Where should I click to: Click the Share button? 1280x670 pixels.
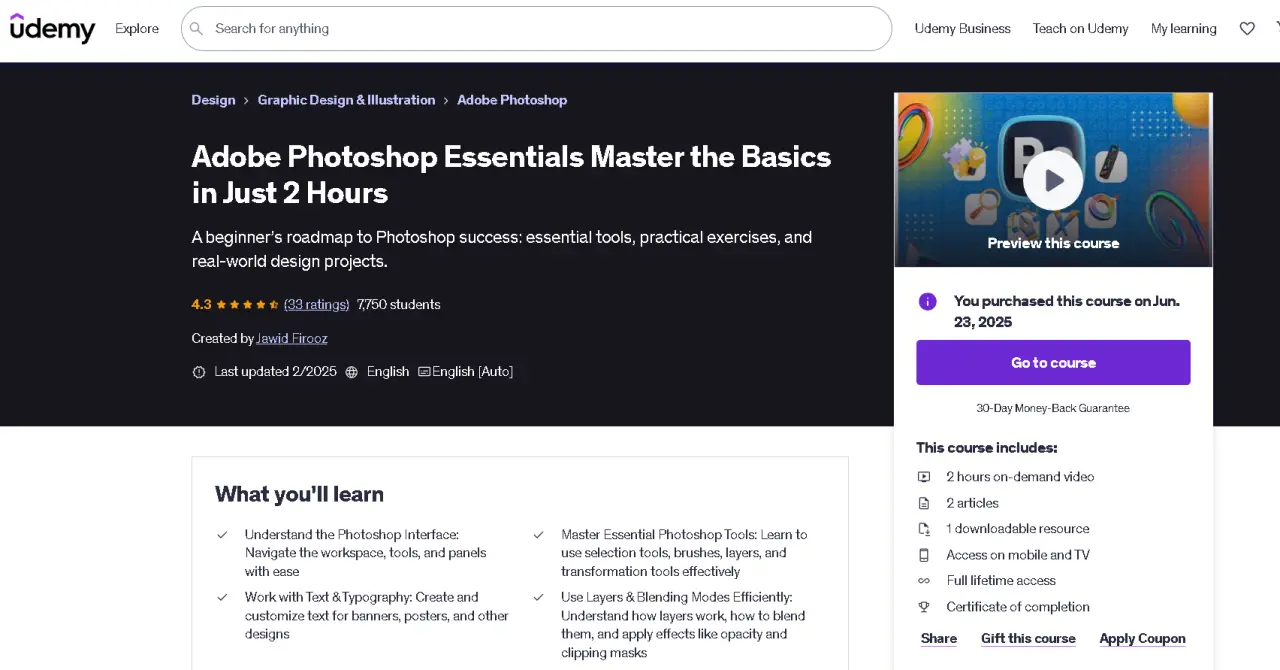coord(939,639)
